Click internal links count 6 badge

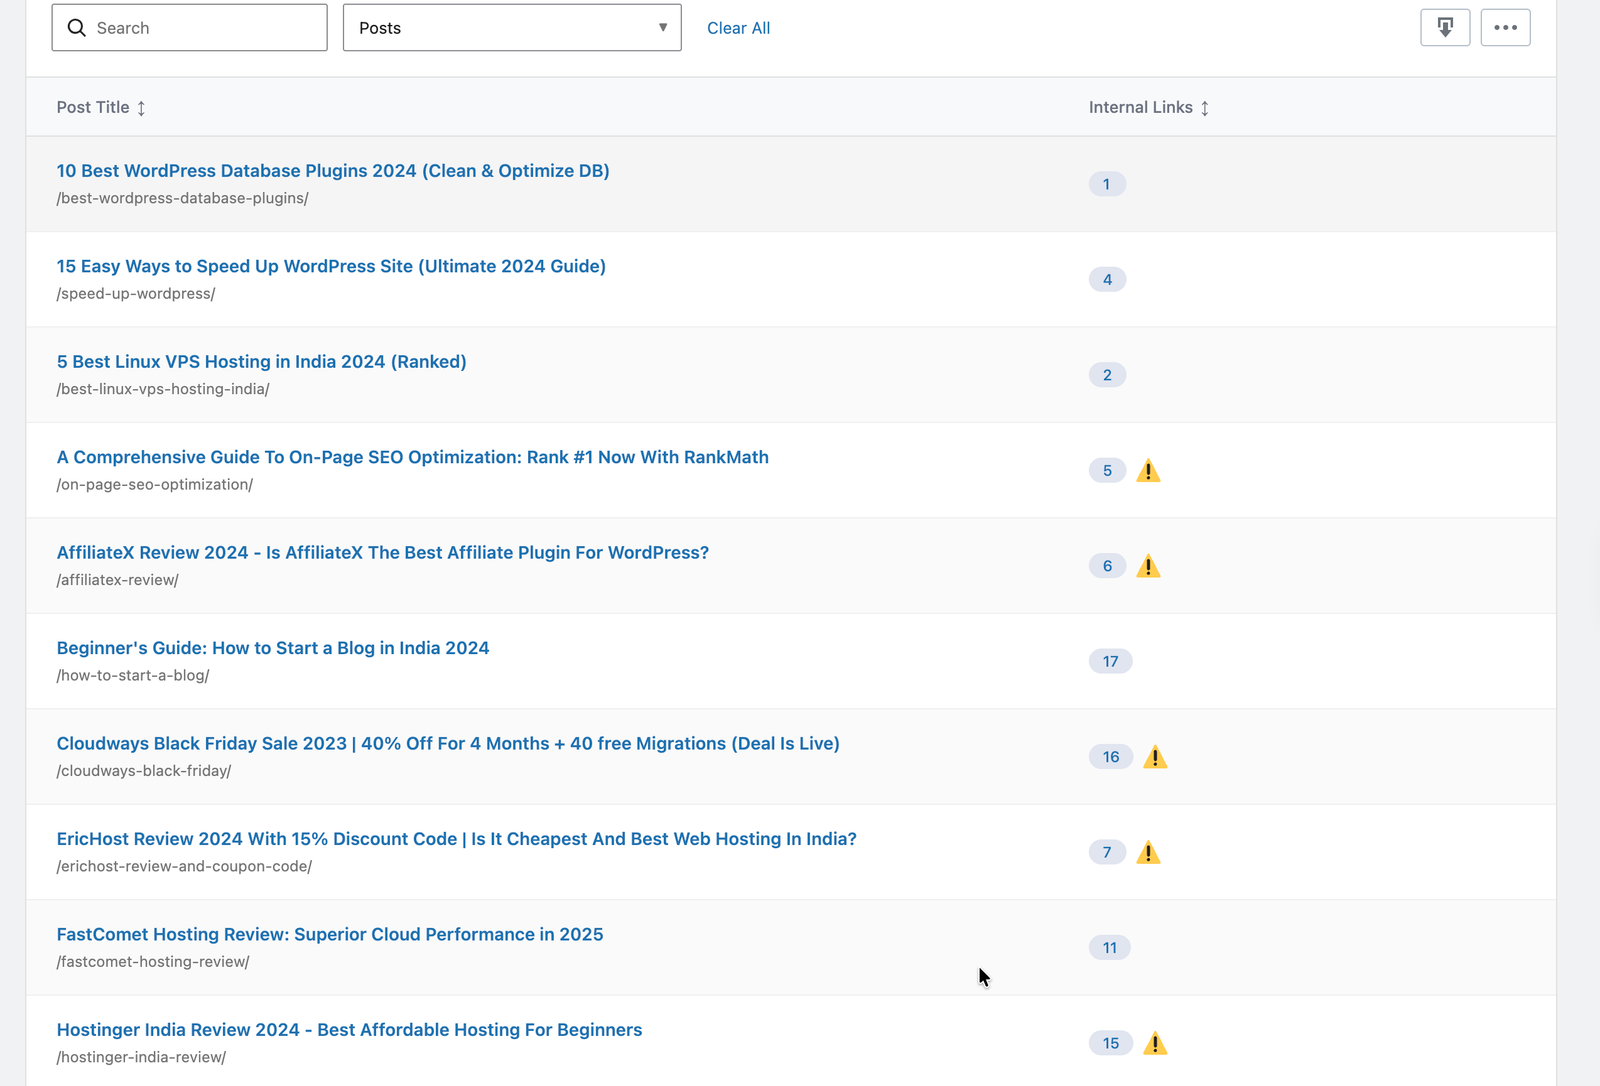point(1107,566)
